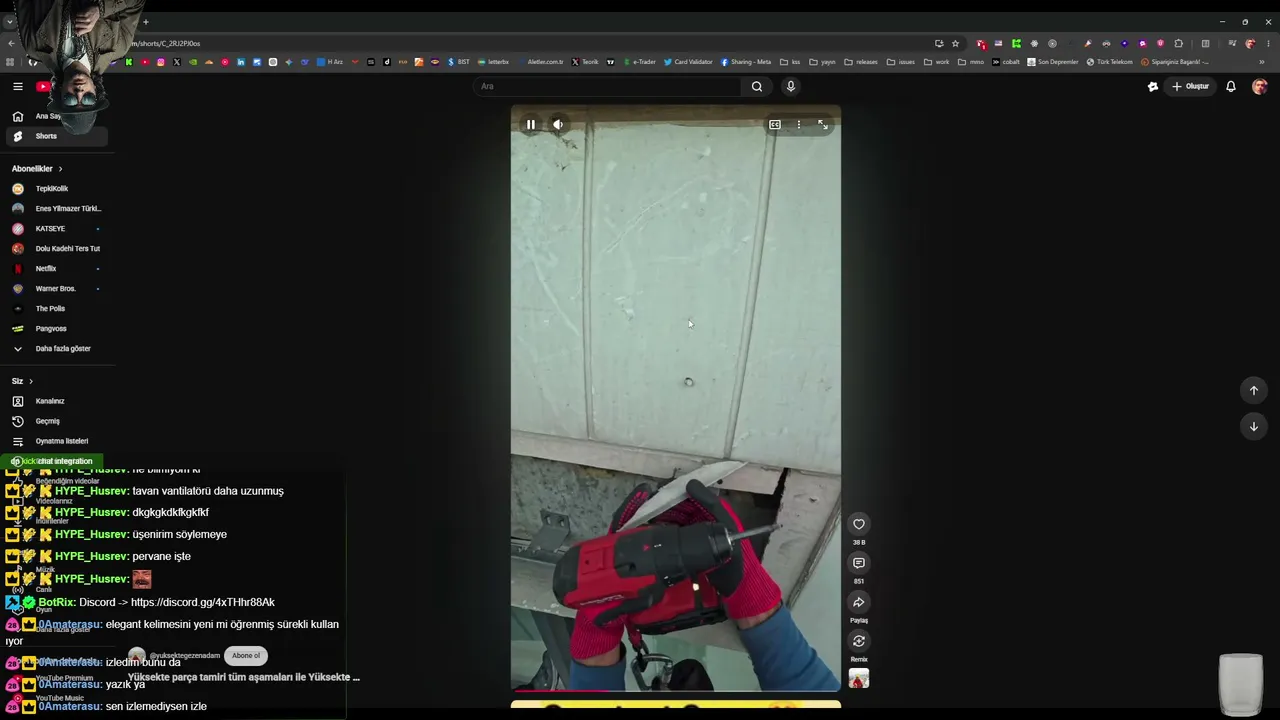The width and height of the screenshot is (1280, 720).
Task: Open the BIST bookmark
Action: [x=459, y=62]
